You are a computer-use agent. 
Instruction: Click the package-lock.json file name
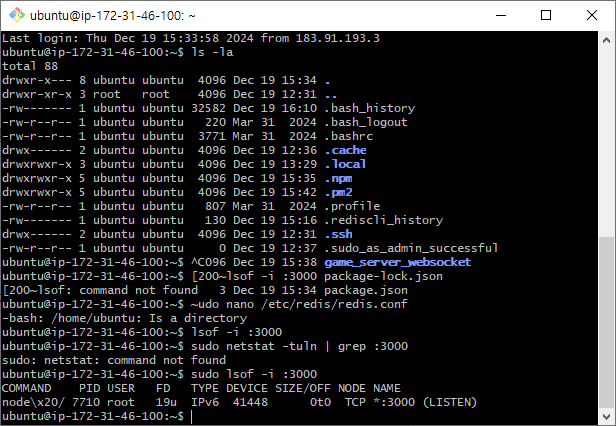[x=384, y=276]
